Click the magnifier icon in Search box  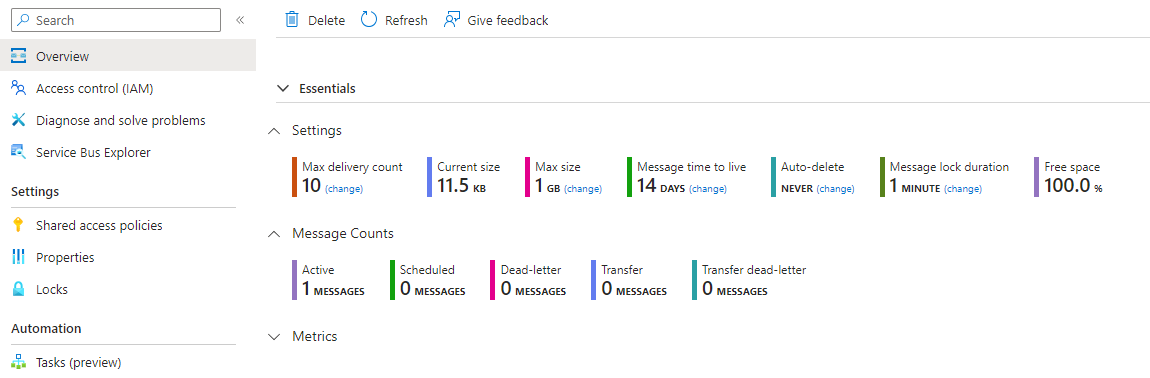pyautogui.click(x=23, y=21)
